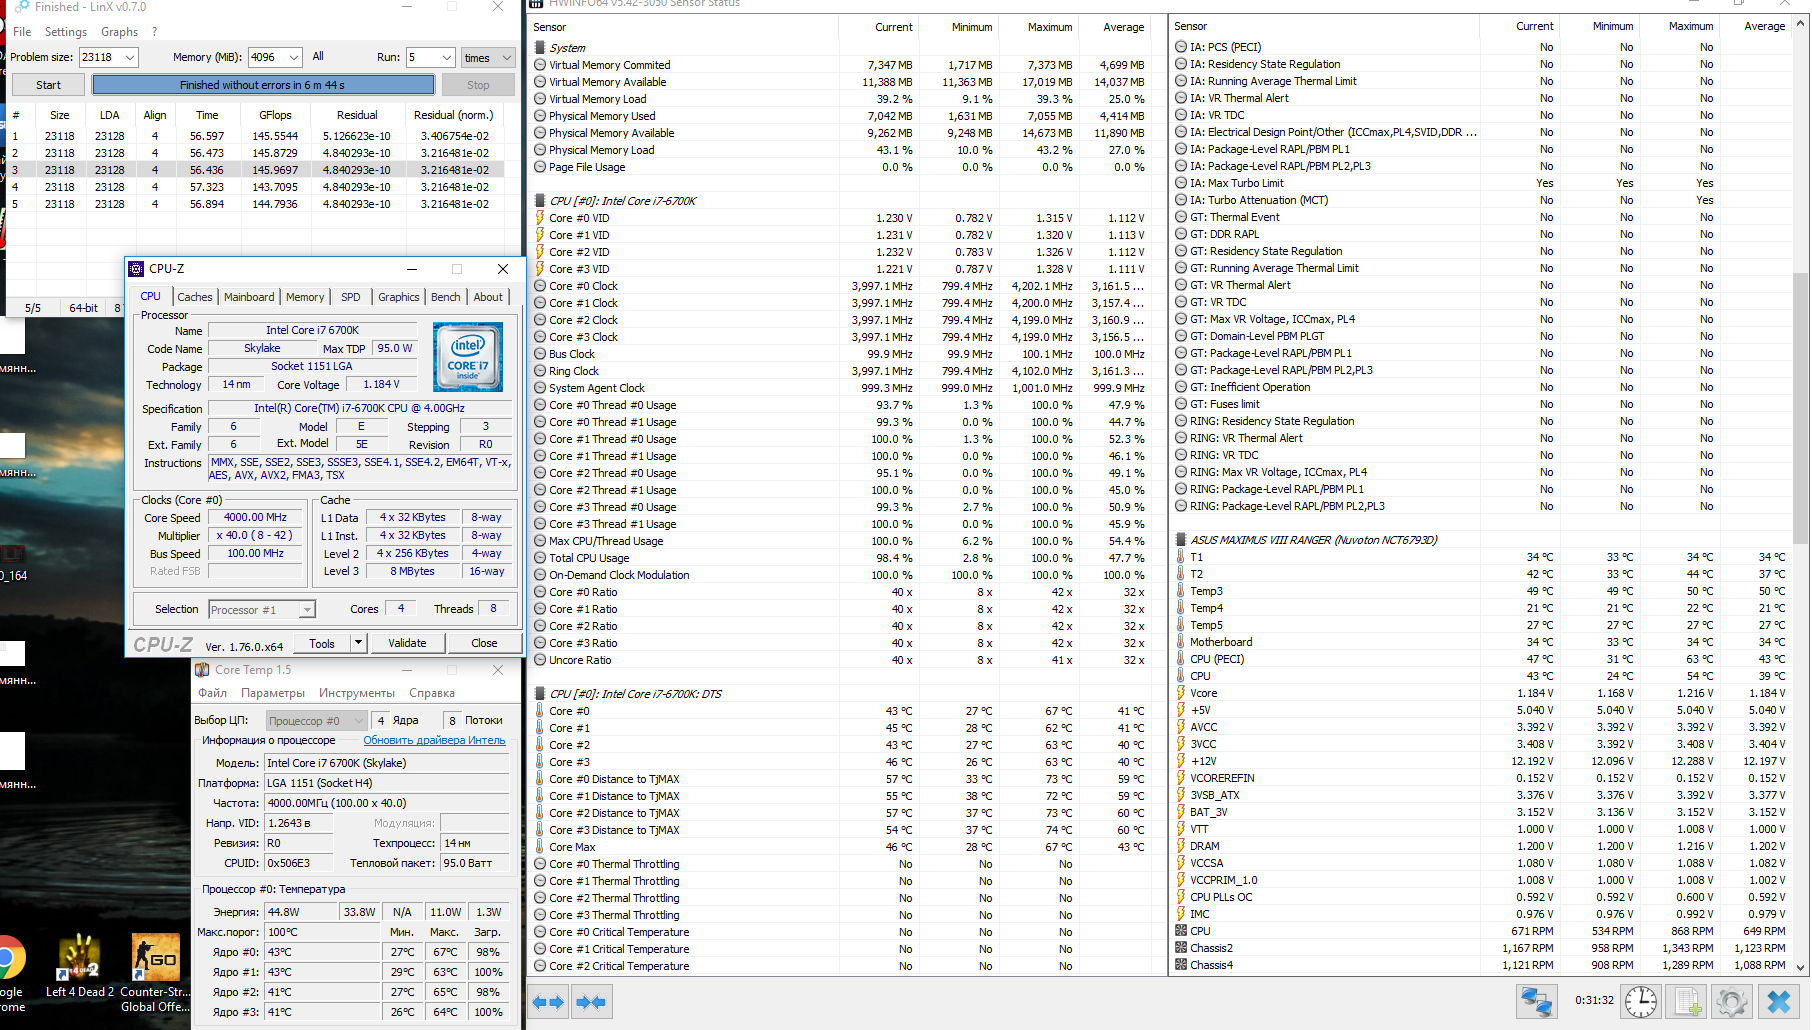Switch to the Mainboard tab in CPU-Z
This screenshot has height=1030, width=1812.
tap(249, 297)
